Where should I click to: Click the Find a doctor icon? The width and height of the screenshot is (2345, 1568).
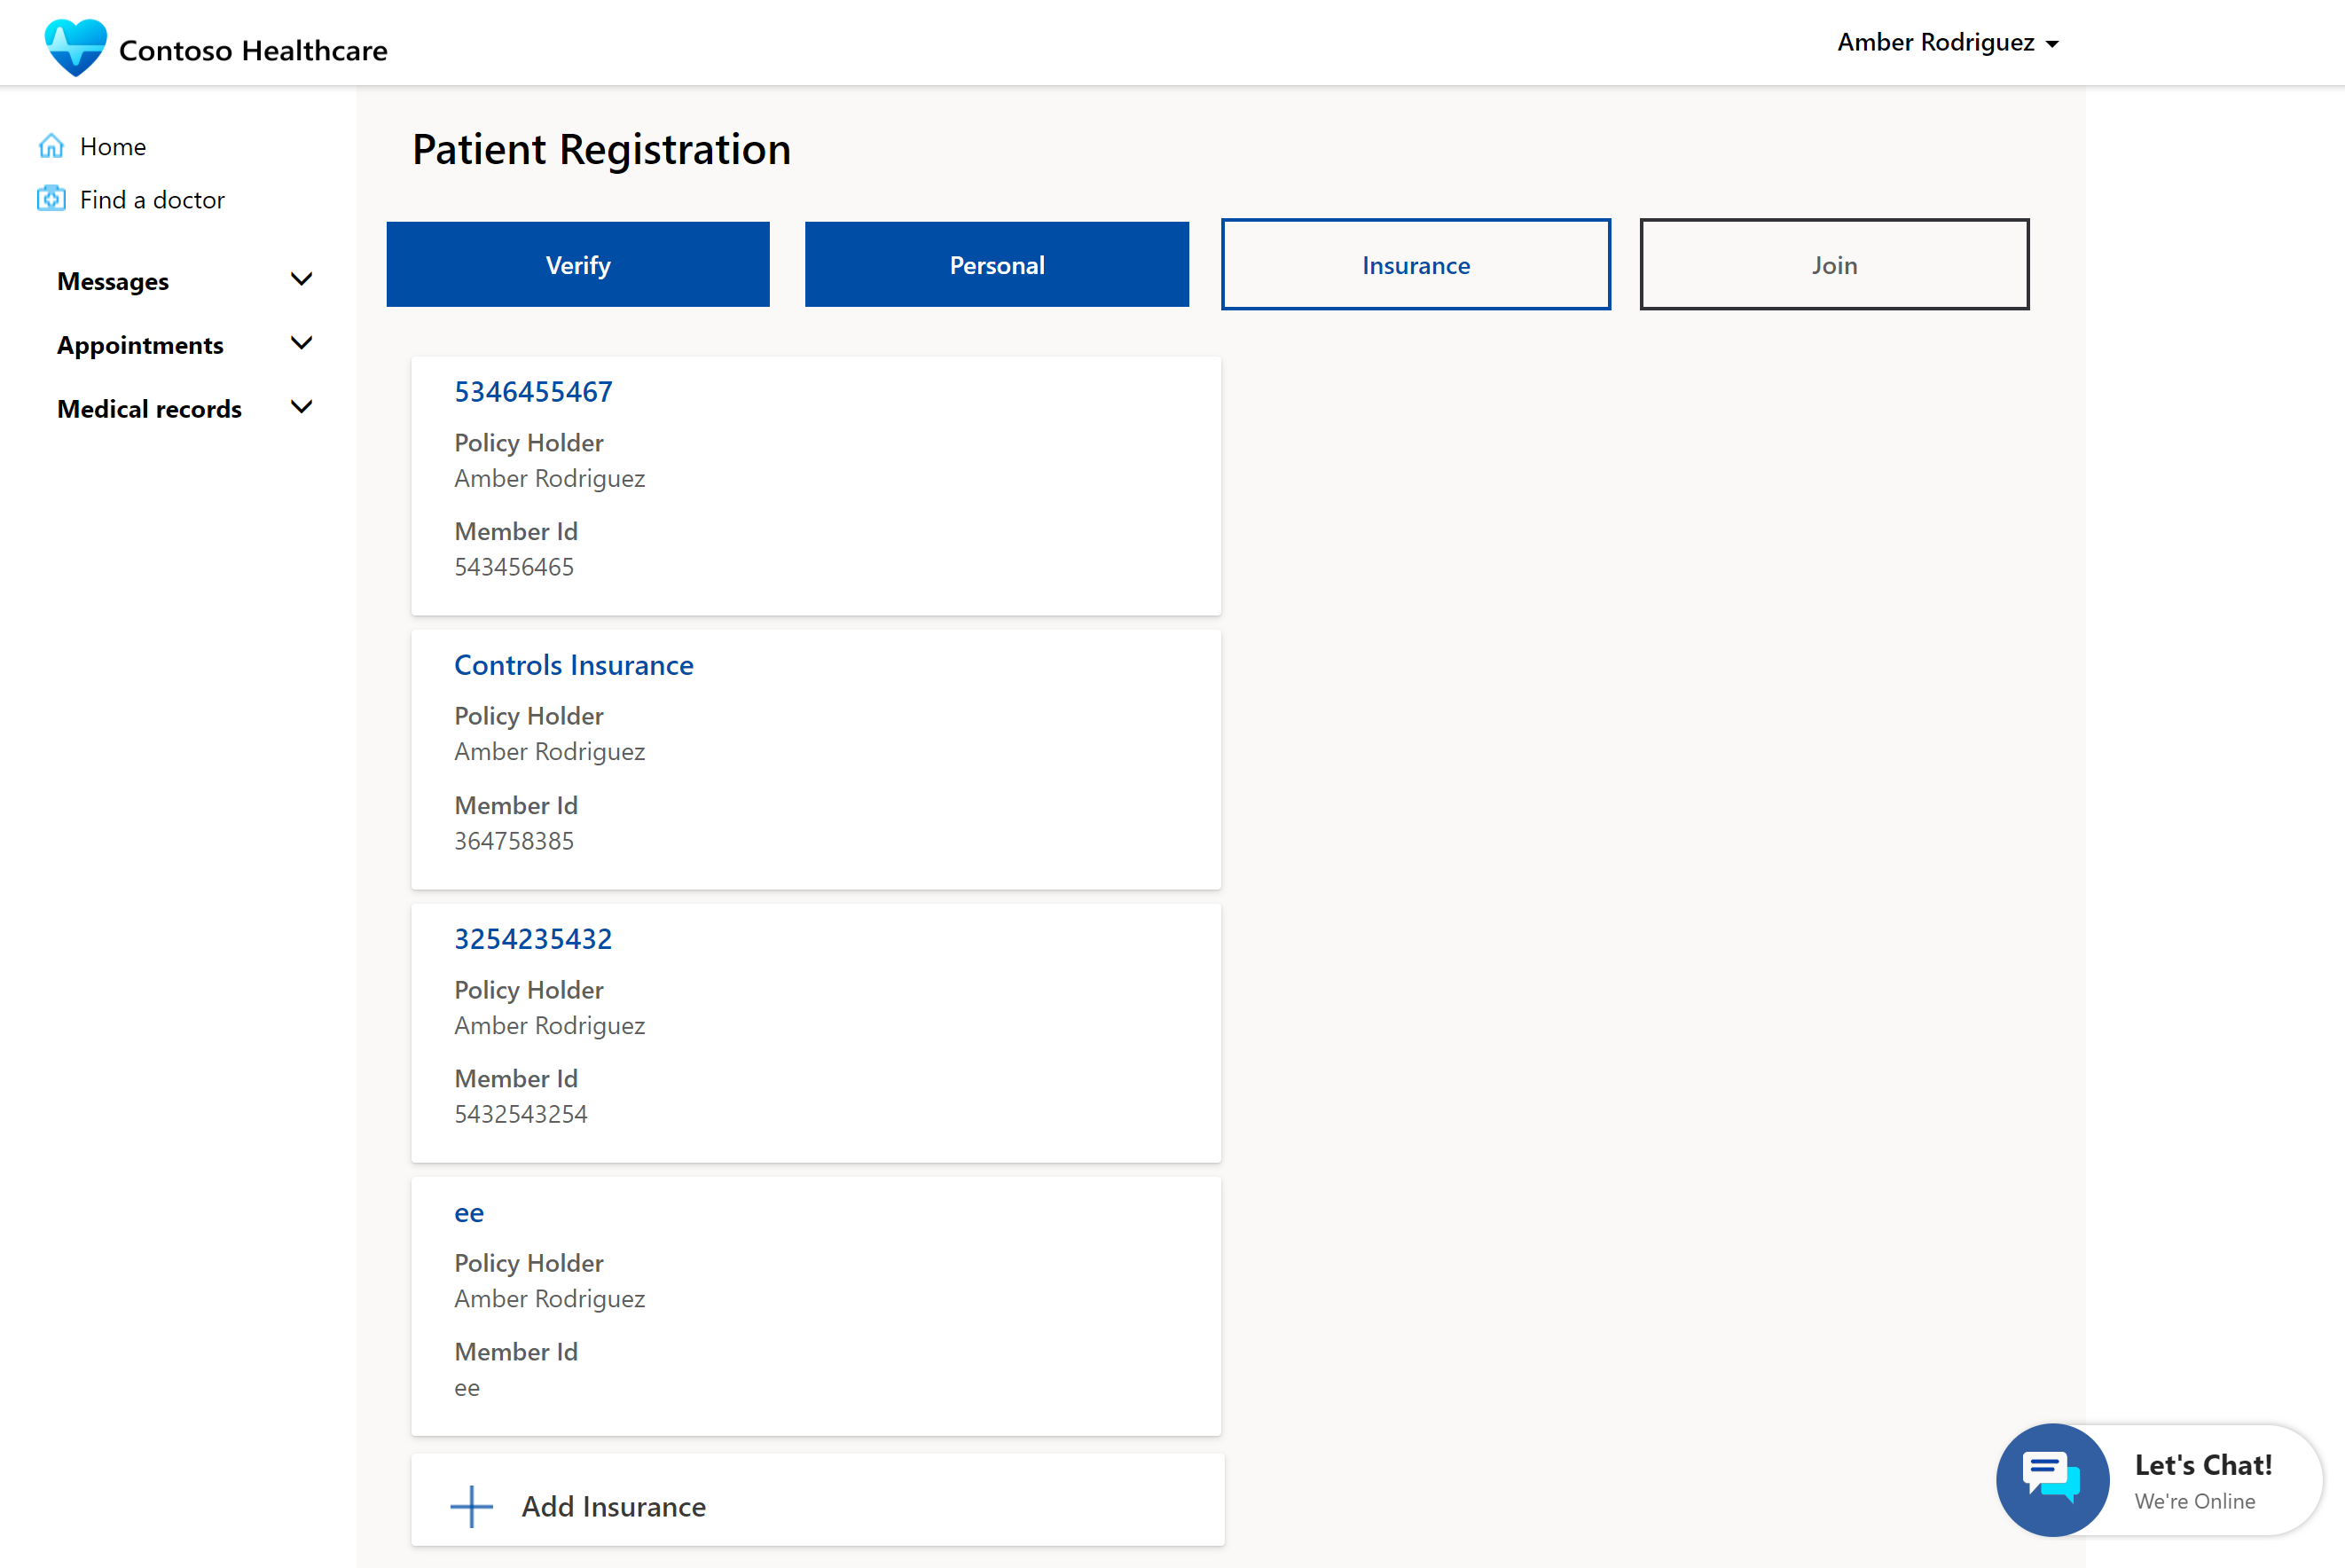51,198
